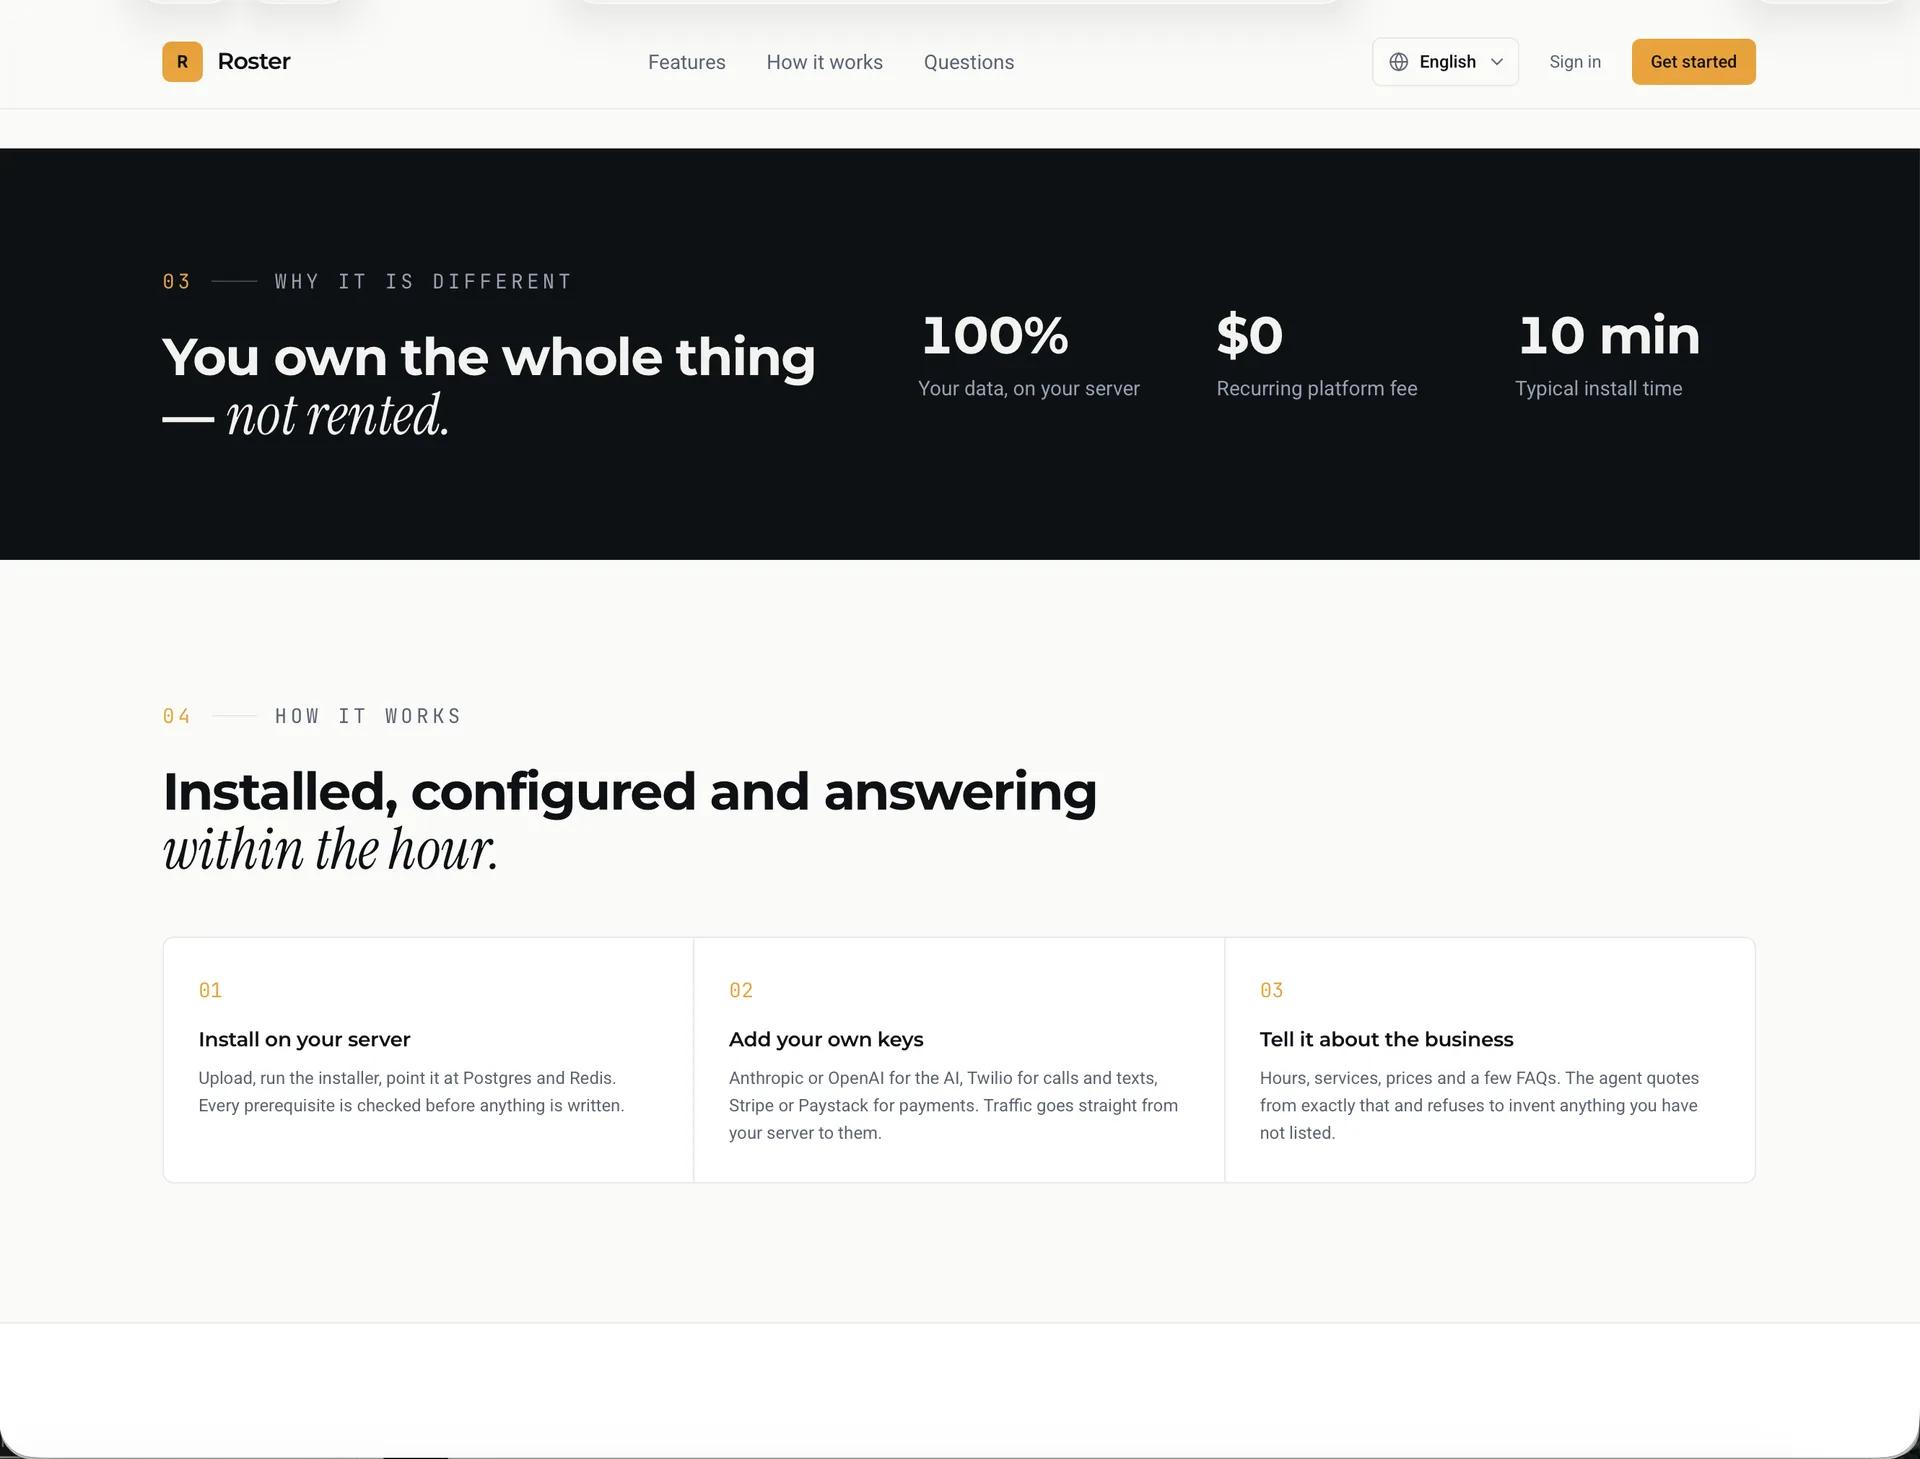Click the globe icon in language selector
This screenshot has height=1459, width=1920.
1399,62
